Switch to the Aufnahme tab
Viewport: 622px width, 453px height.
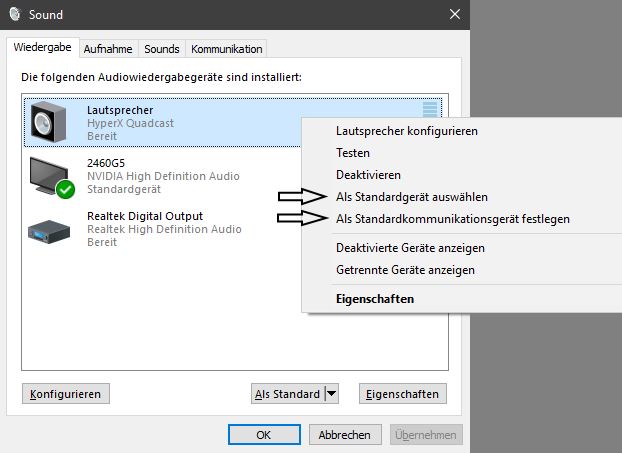click(x=108, y=49)
